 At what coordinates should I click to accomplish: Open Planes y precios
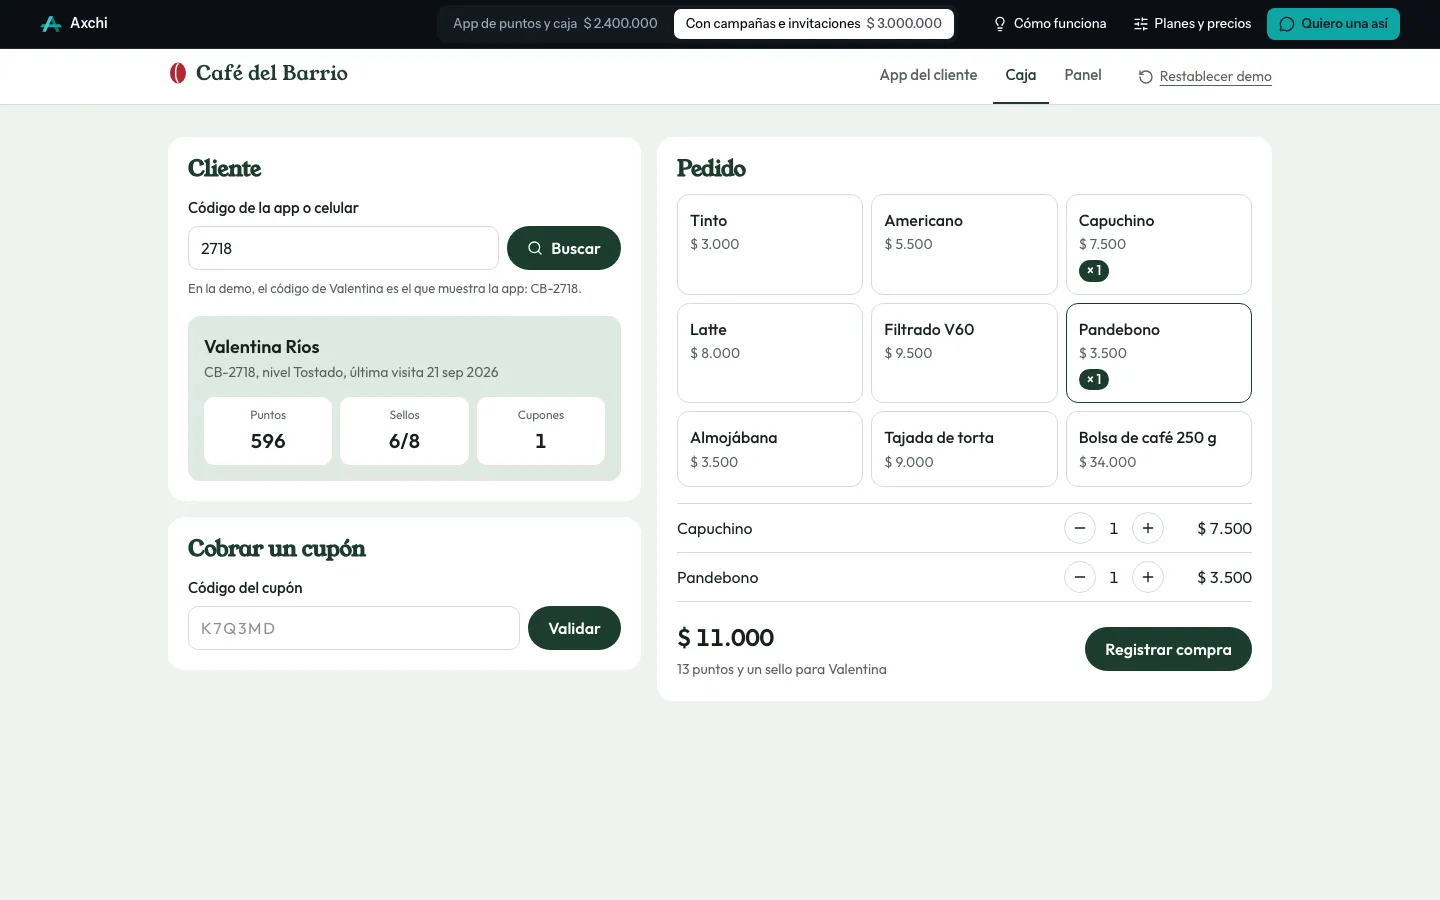coord(1192,24)
